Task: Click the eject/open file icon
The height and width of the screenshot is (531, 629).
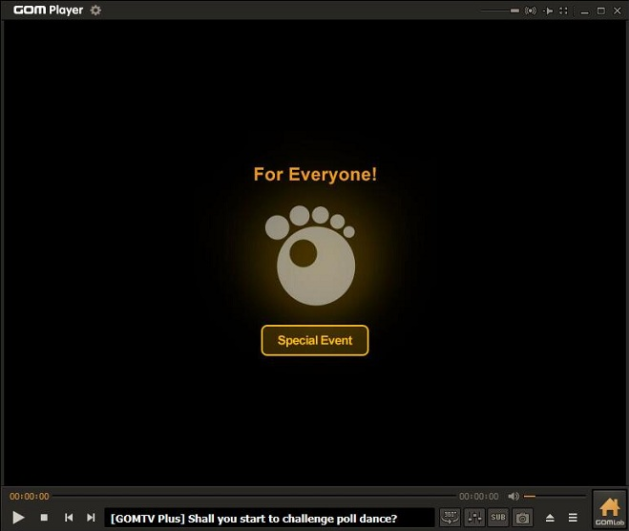Action: (x=550, y=517)
